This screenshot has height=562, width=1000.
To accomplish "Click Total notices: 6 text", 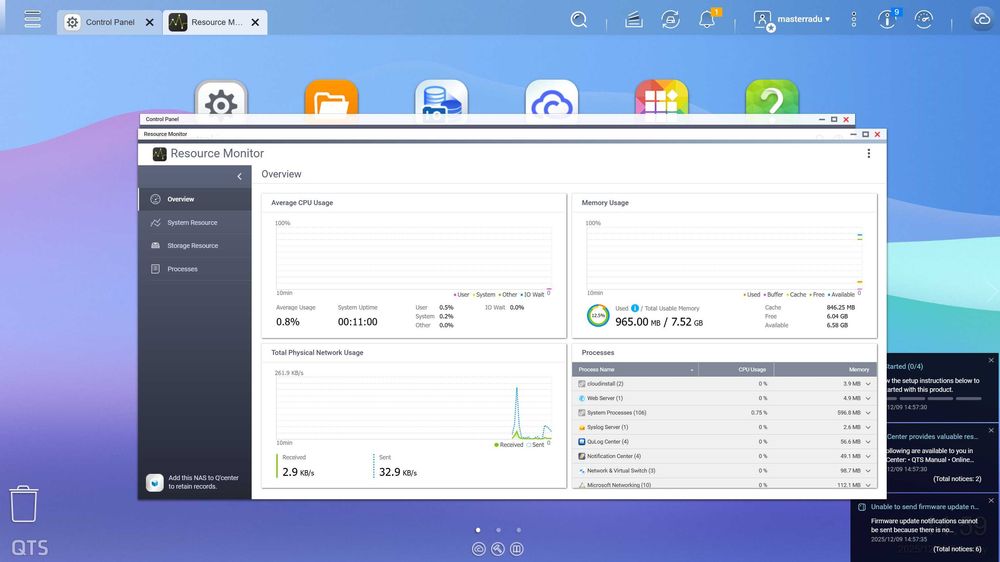I will click(x=957, y=549).
